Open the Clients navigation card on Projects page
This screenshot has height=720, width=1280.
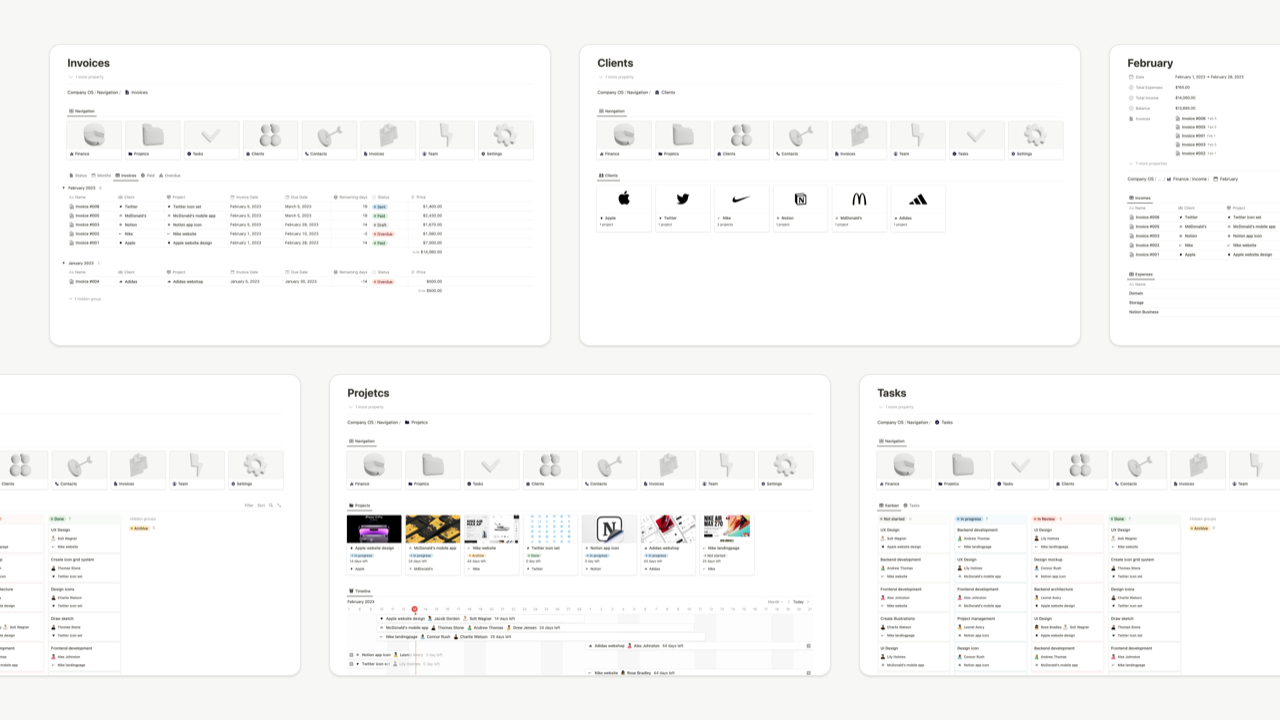(550, 469)
